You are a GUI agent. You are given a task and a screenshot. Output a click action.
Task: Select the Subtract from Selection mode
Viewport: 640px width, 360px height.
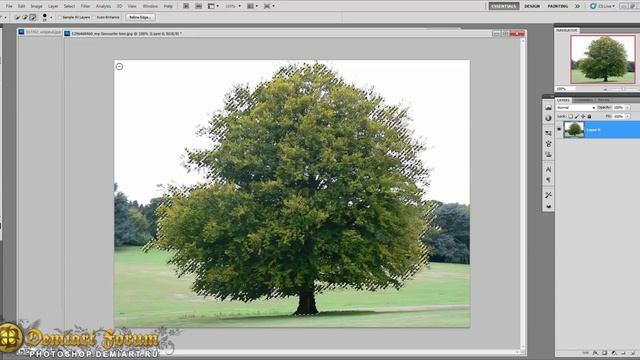(x=33, y=17)
